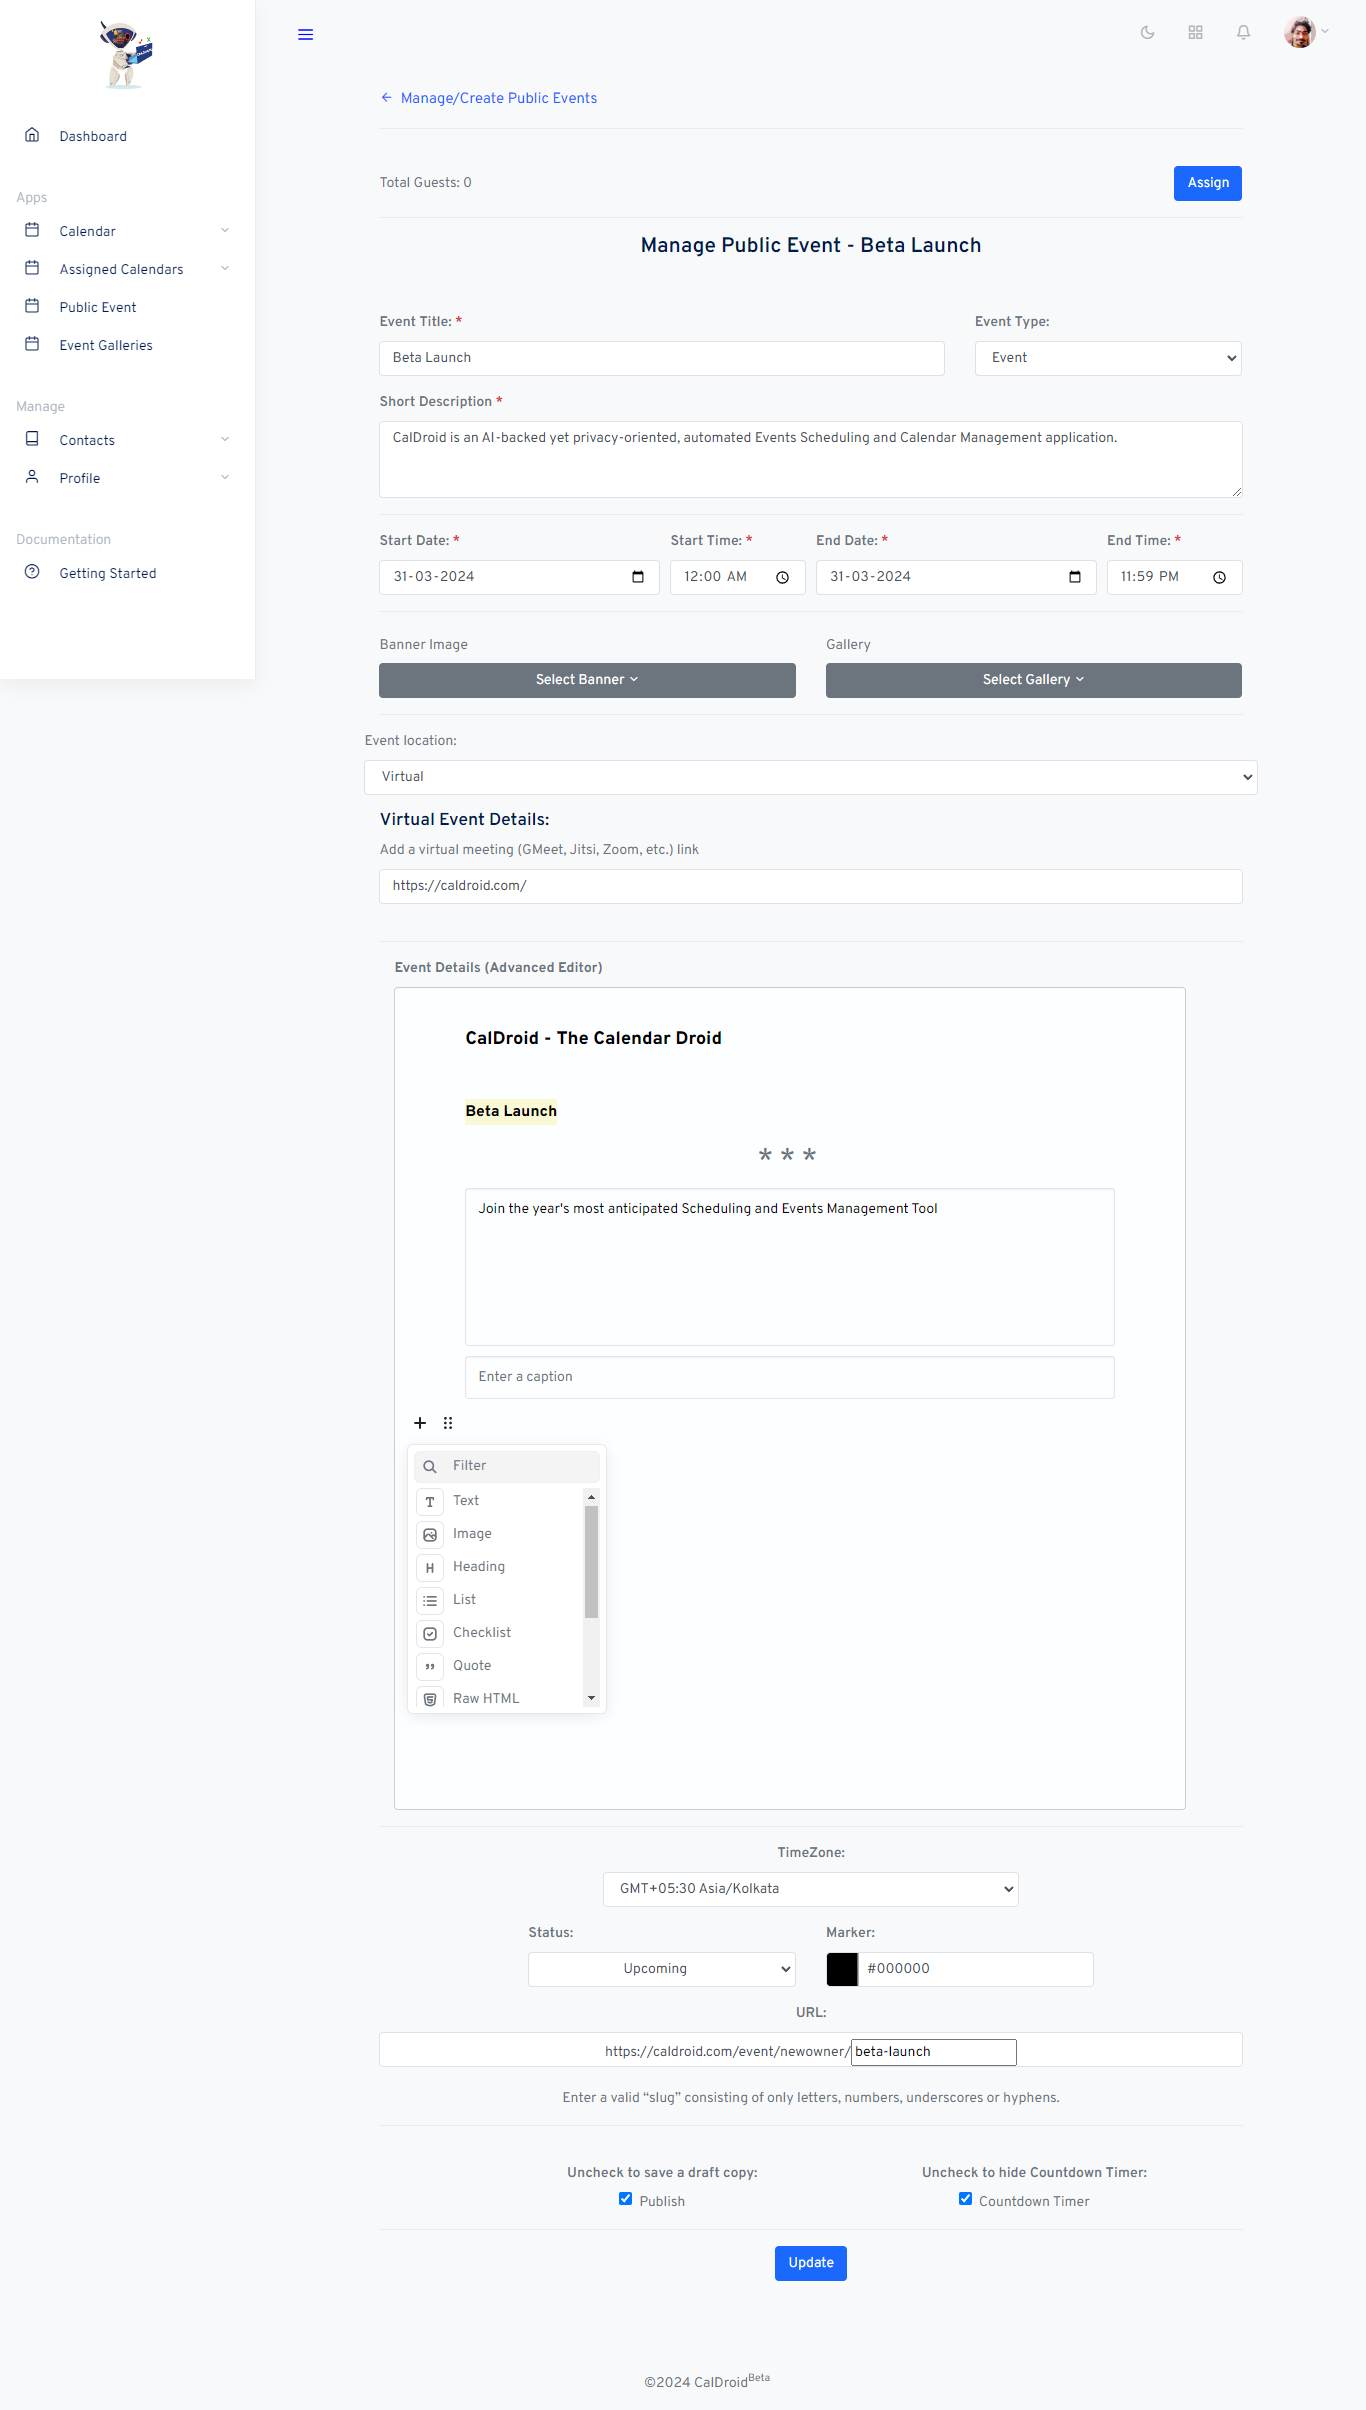
Task: Click the block drag-handle dots icon
Action: coord(448,1423)
